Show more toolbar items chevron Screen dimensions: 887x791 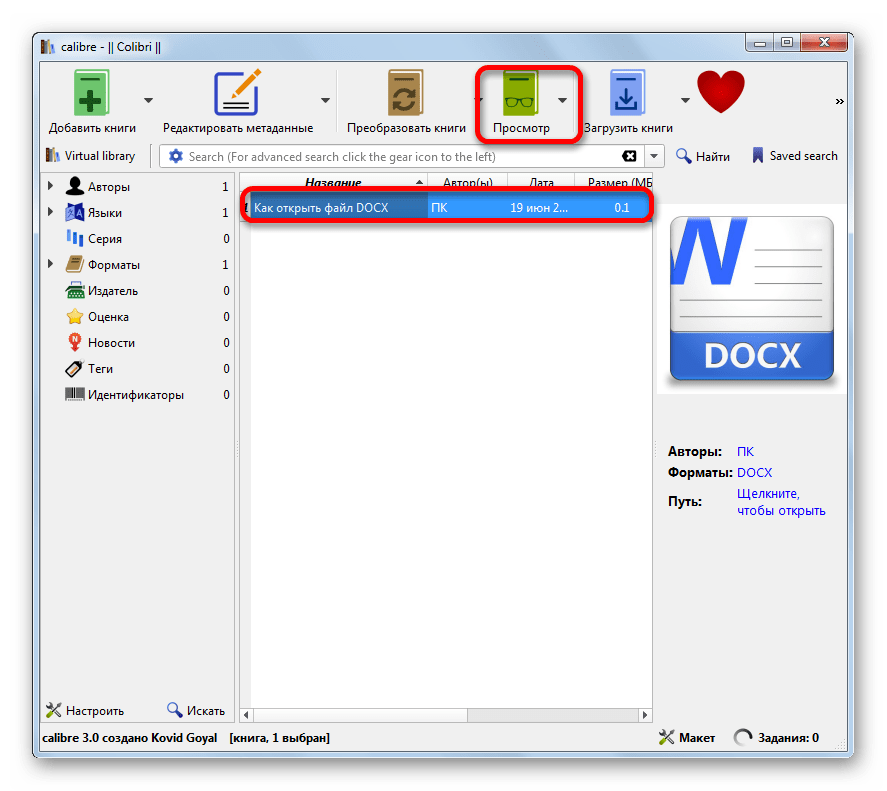[839, 101]
